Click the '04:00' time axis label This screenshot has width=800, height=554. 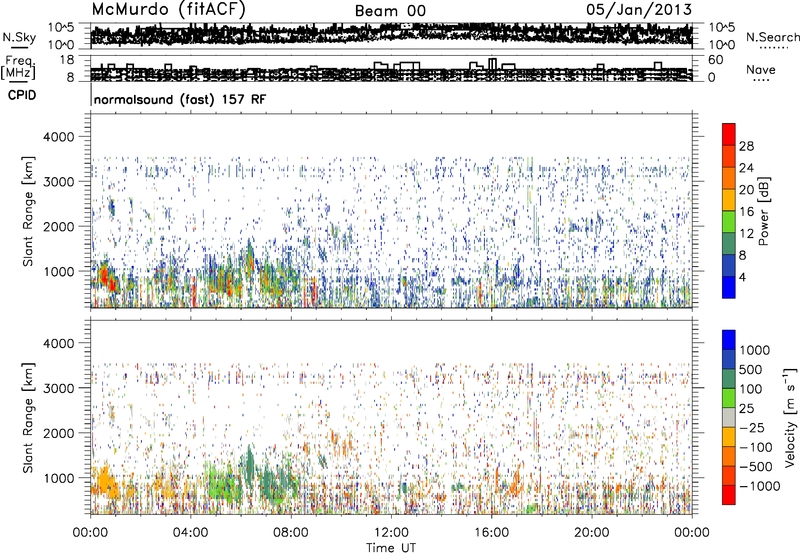tap(190, 533)
